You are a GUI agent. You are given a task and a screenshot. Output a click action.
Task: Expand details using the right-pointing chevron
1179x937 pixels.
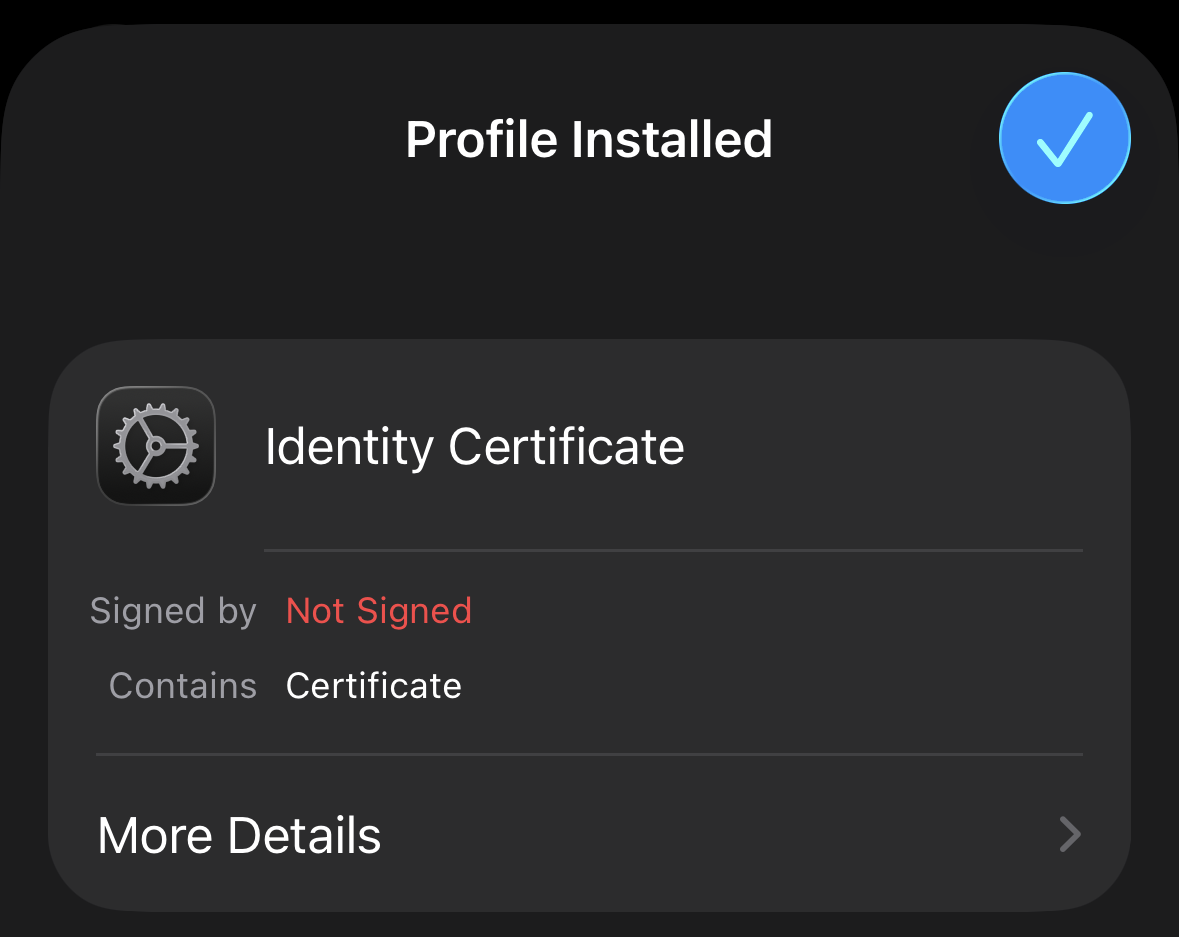[1070, 834]
